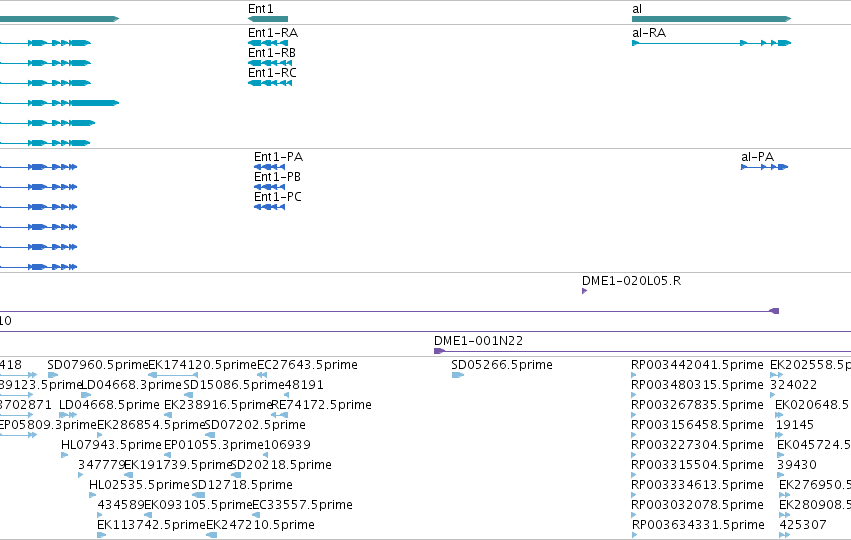Click the SD05266.5prime label
This screenshot has height=540, width=851.
tap(502, 365)
